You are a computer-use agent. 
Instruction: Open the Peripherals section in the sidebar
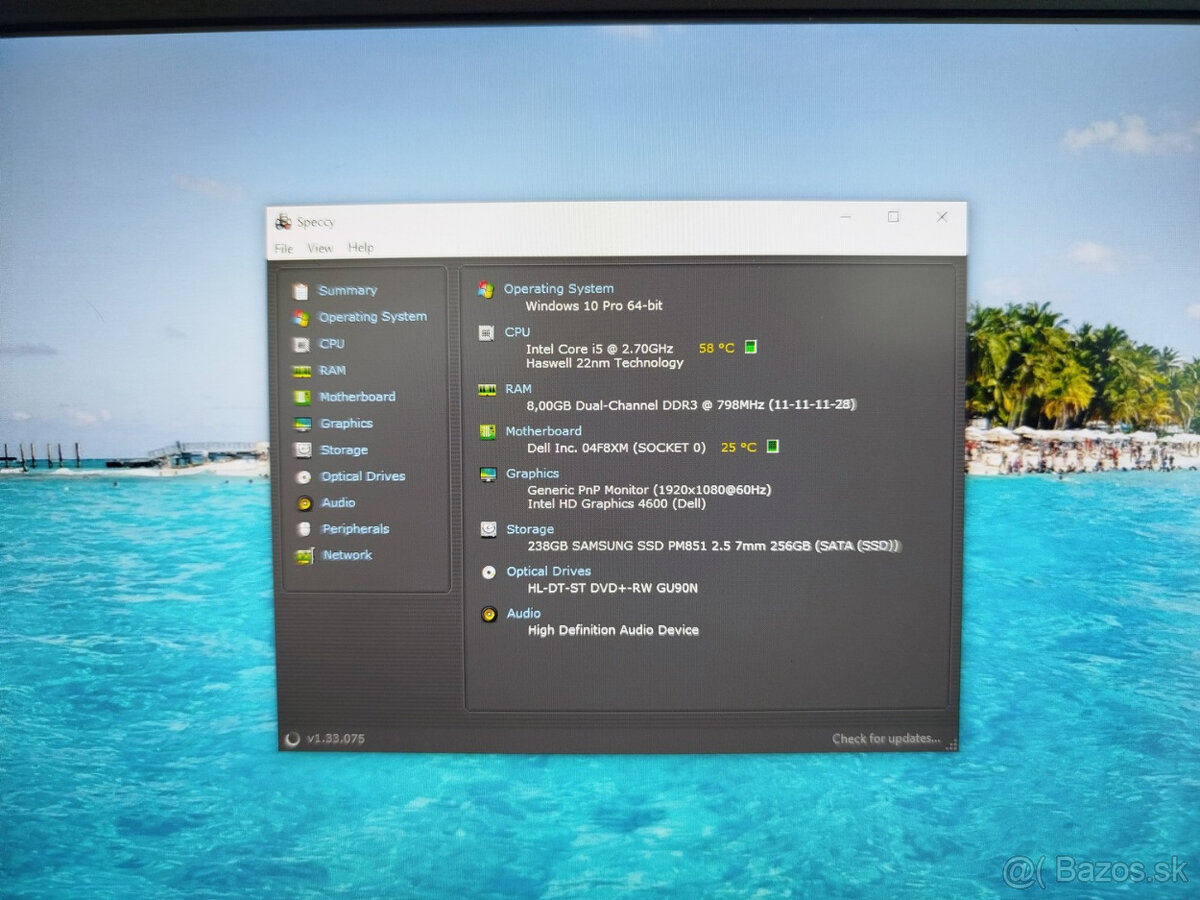point(354,529)
